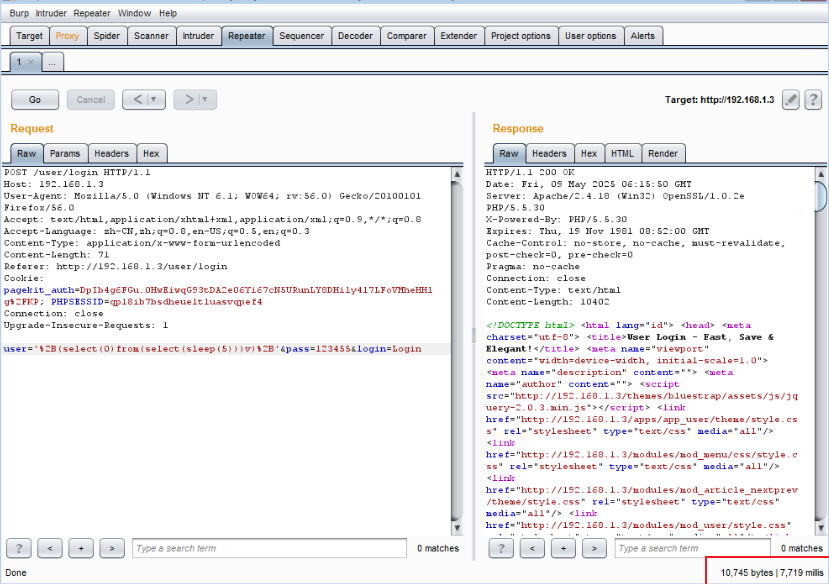Click the request '0 matches' label
The height and width of the screenshot is (584, 829).
click(438, 548)
